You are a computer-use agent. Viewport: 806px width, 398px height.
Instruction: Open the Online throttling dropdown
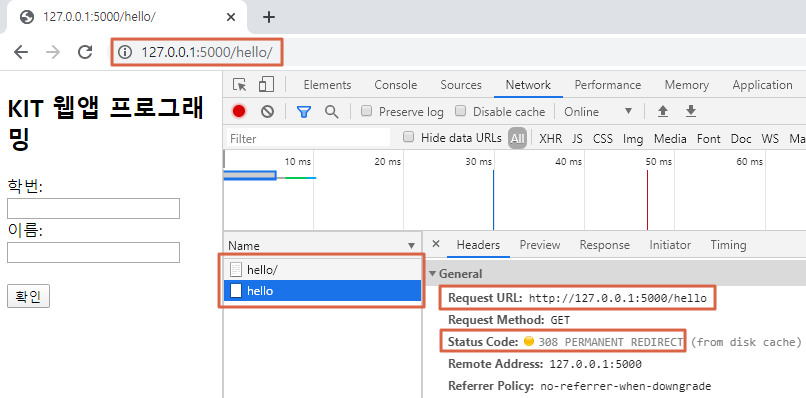598,112
